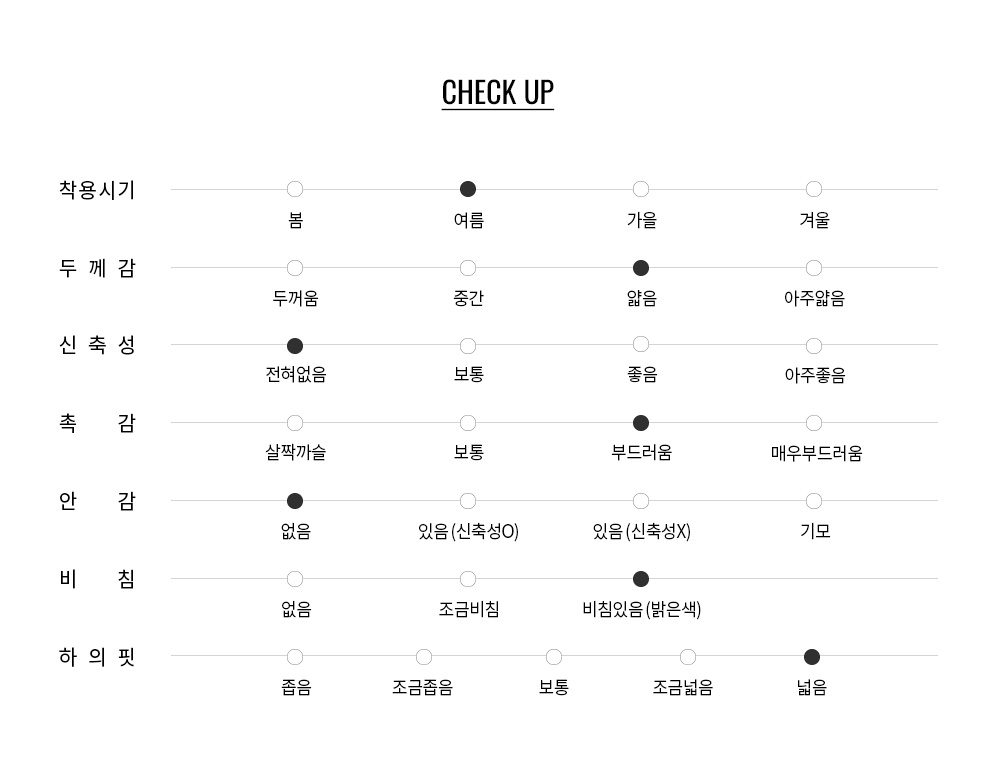Choose the 가을 season circle
The width and height of the screenshot is (1000, 777).
[x=641, y=189]
